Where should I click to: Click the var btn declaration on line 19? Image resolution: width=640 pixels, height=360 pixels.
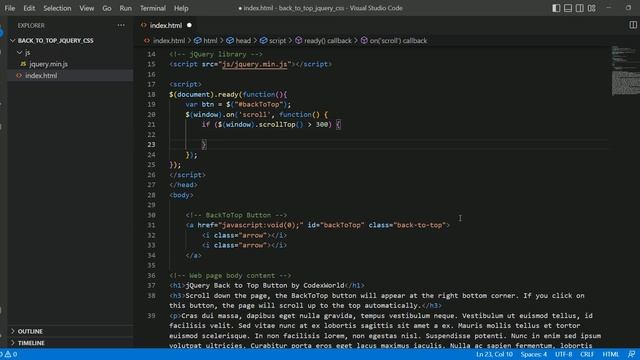(x=238, y=104)
